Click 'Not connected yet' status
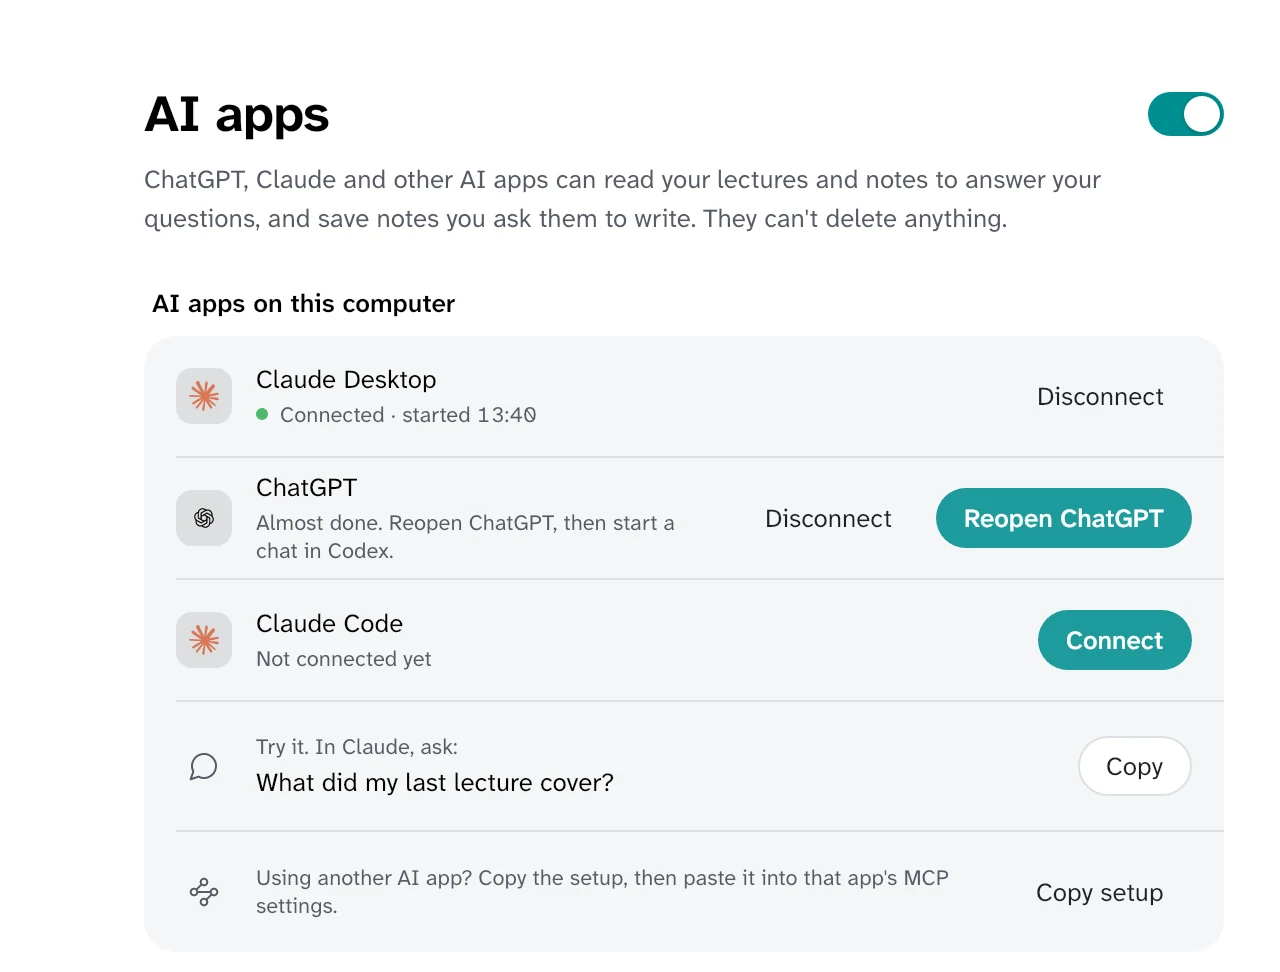Viewport: 1280px width, 972px height. [344, 659]
